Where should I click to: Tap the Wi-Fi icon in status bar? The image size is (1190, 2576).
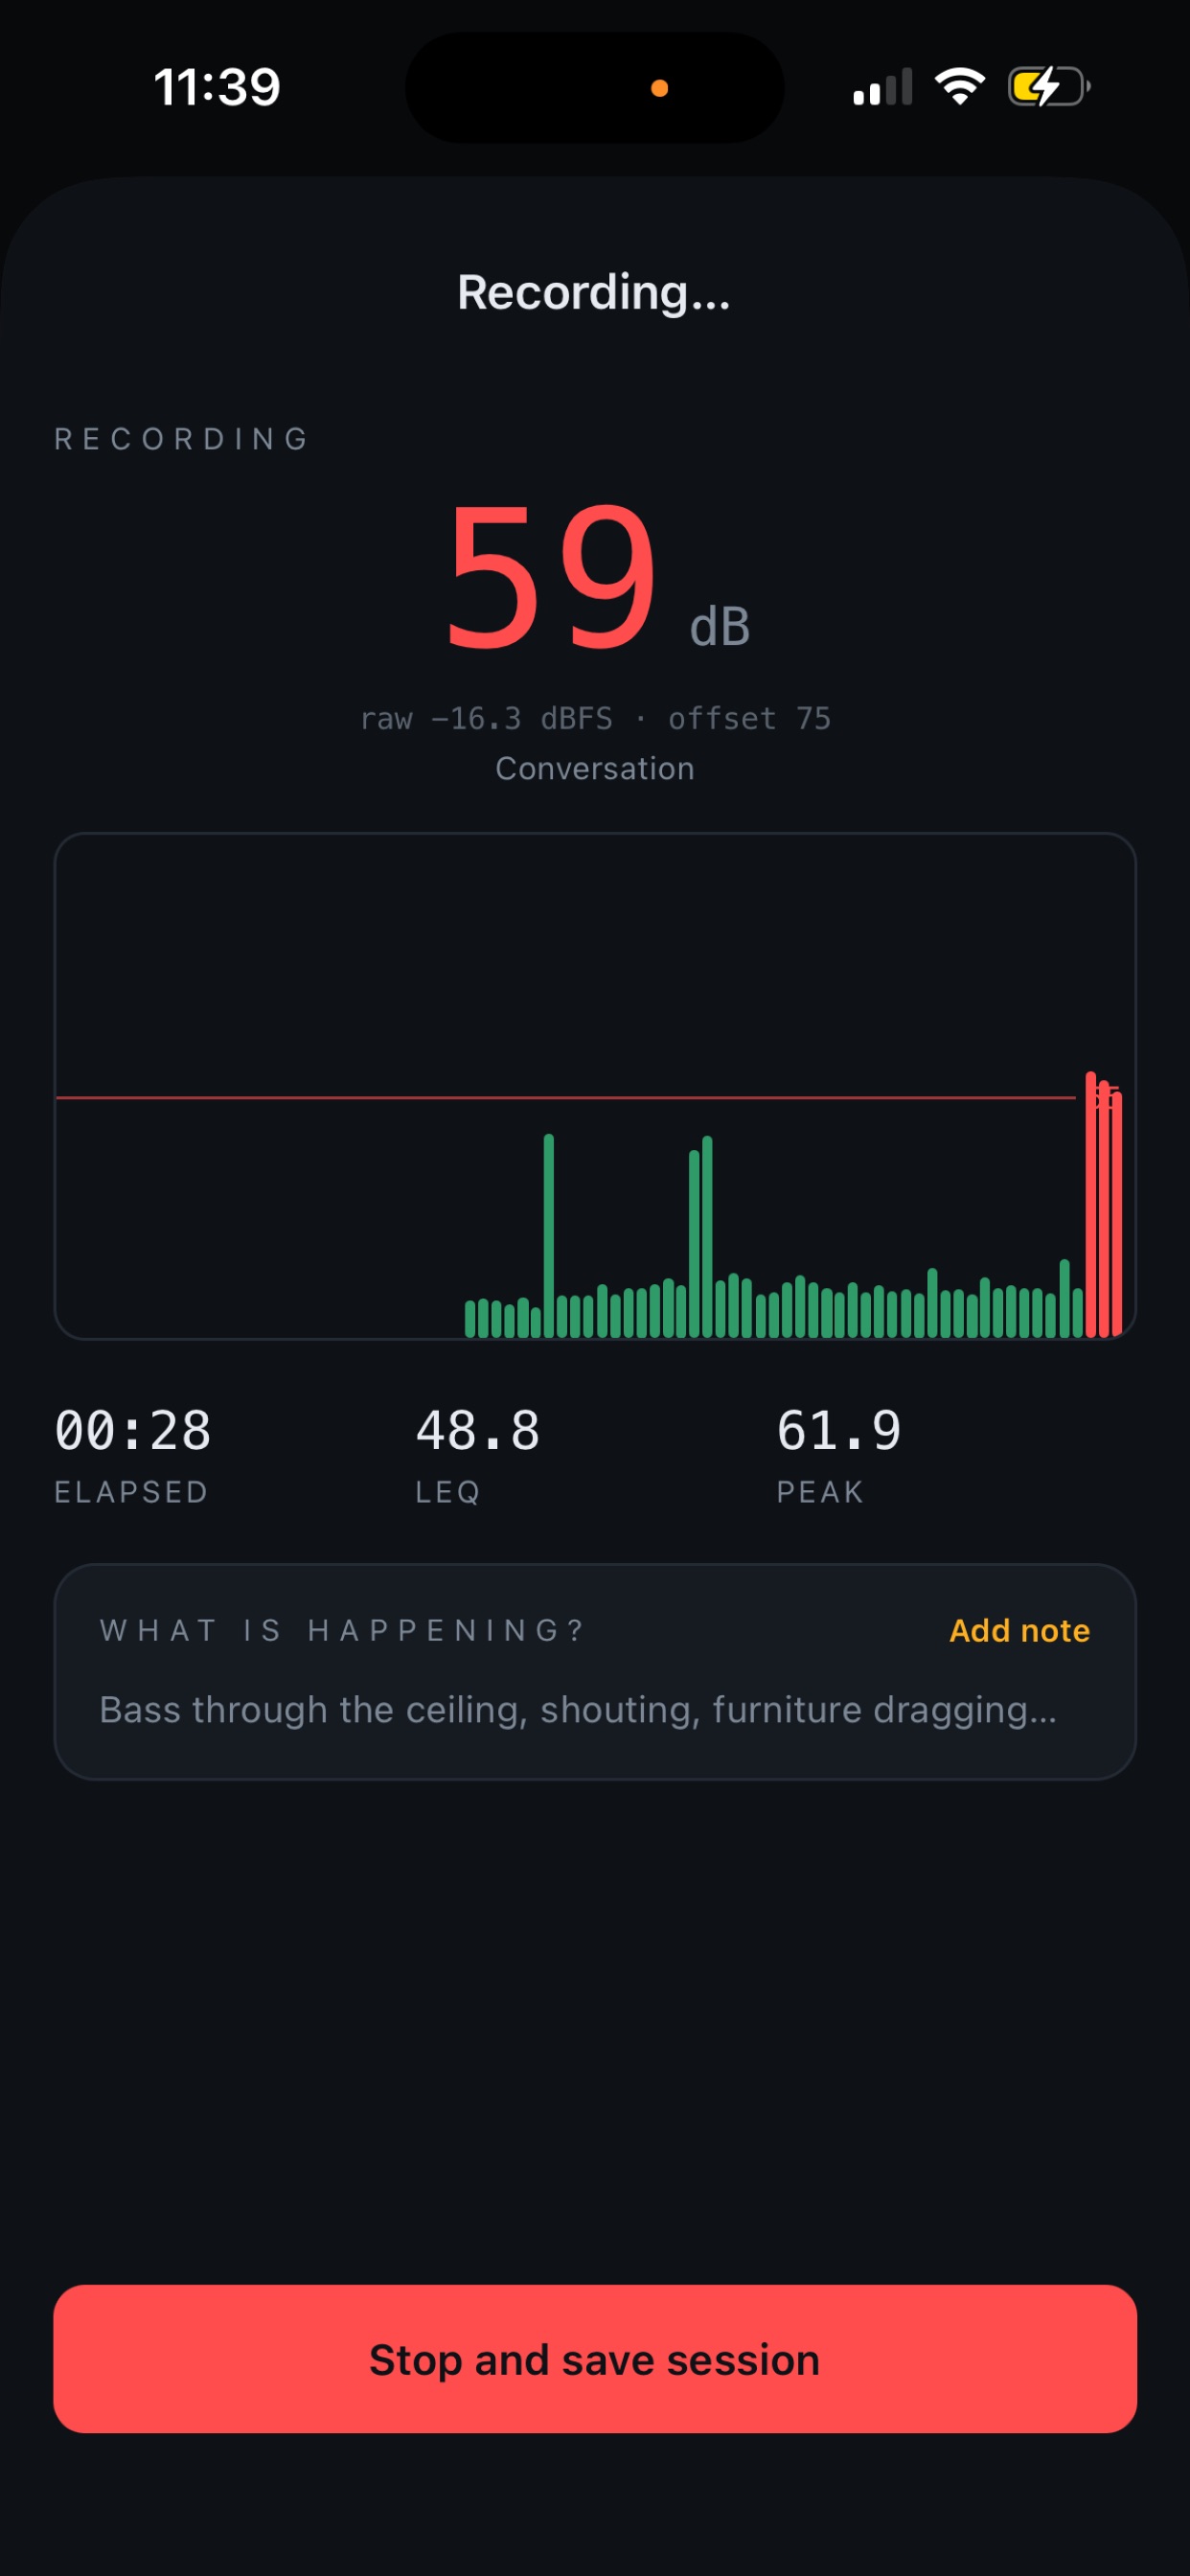pyautogui.click(x=960, y=86)
